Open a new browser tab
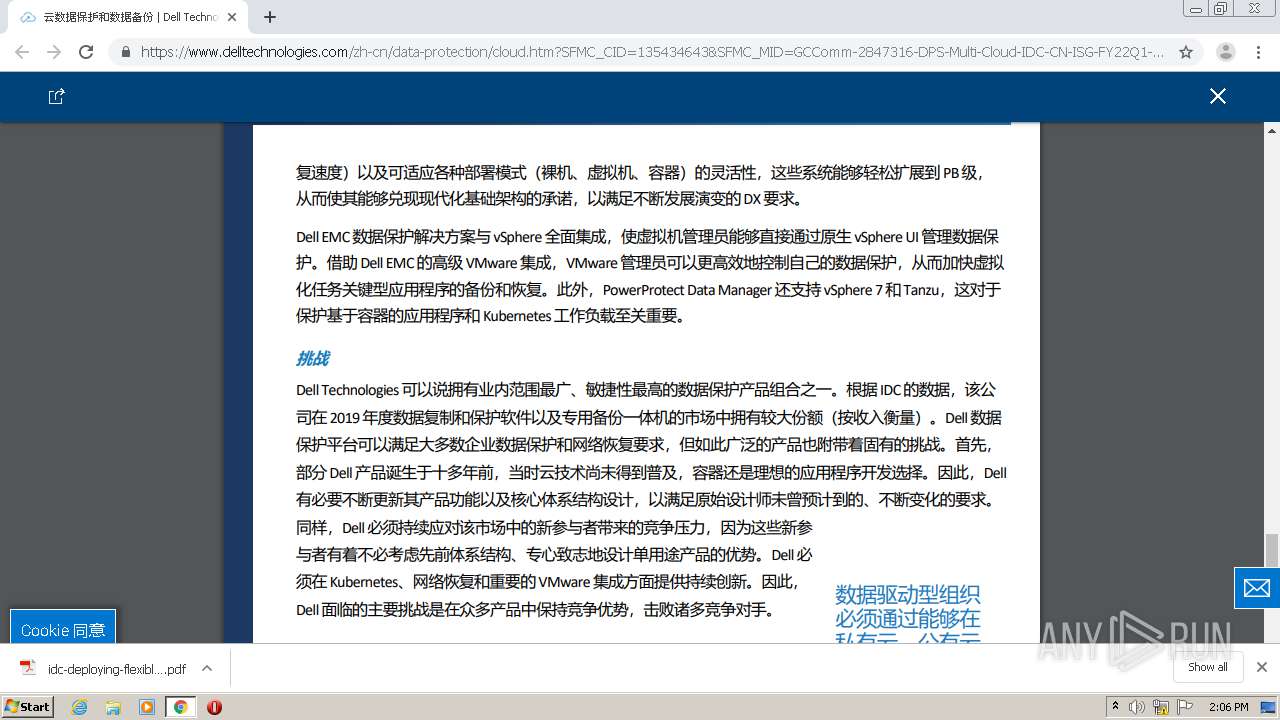Screen dimensions: 1280x720 (x=270, y=17)
